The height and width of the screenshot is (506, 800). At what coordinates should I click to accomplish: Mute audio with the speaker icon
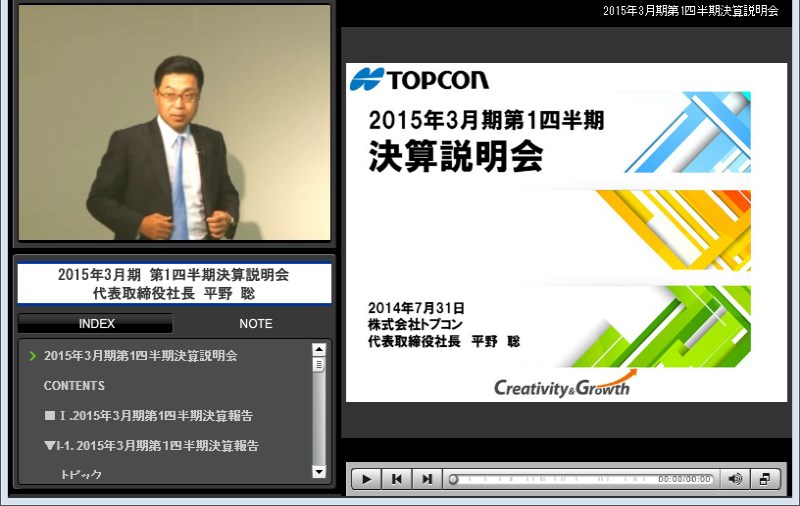[x=735, y=479]
